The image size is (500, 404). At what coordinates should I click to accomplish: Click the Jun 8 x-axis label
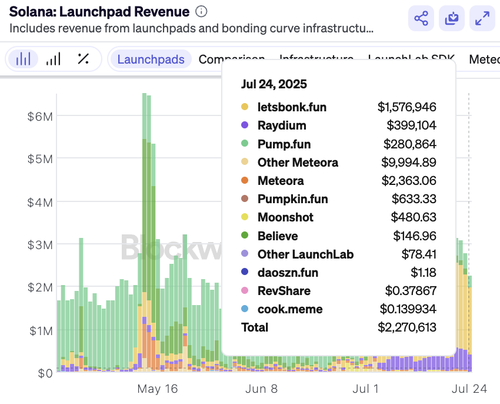261,389
